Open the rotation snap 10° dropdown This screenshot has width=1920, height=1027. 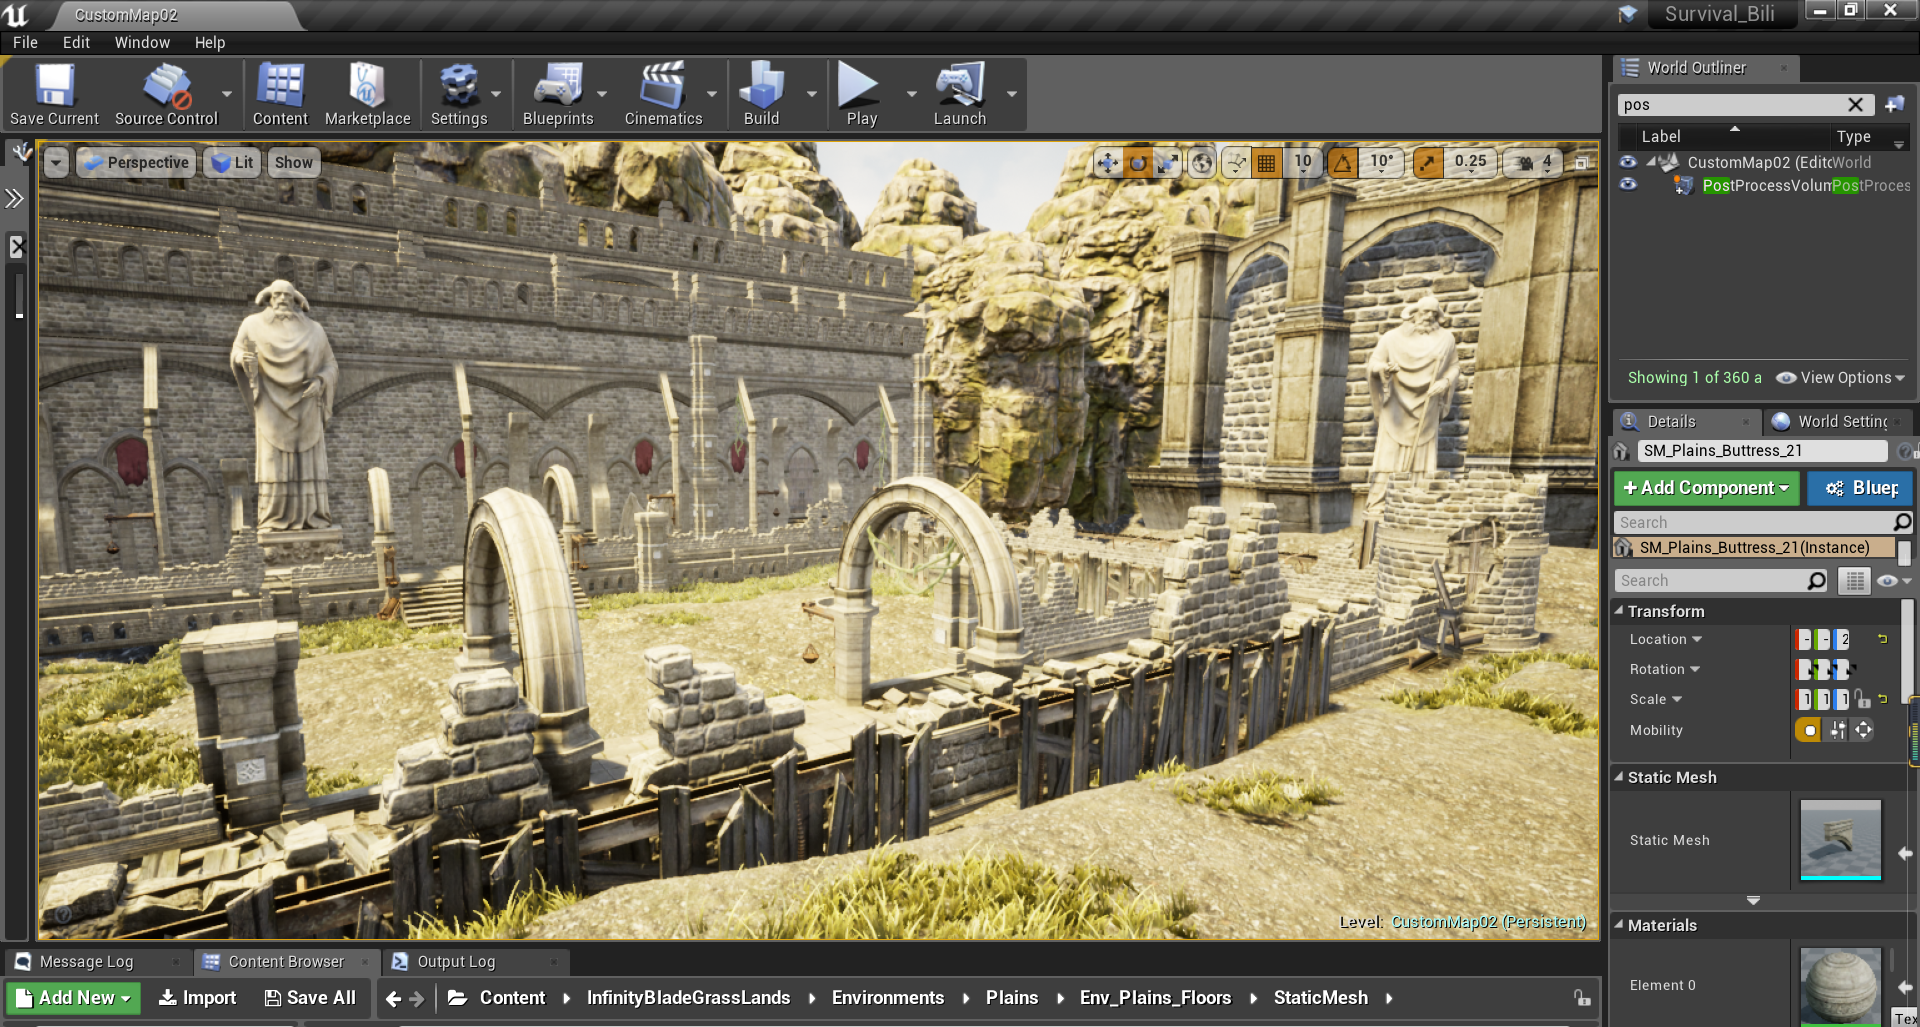coord(1382,162)
